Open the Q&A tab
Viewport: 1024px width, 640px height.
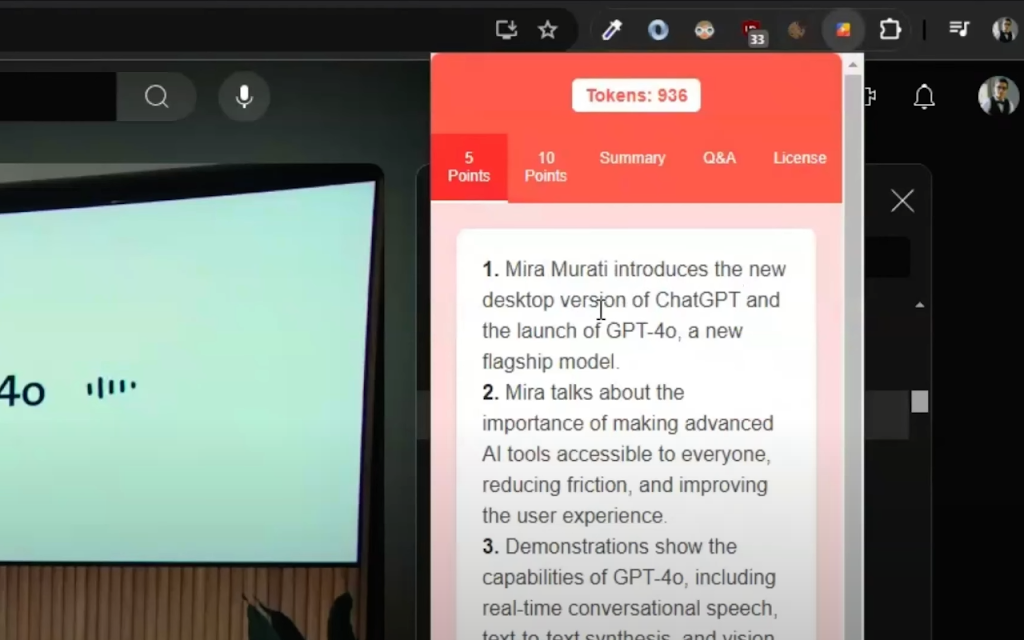719,158
